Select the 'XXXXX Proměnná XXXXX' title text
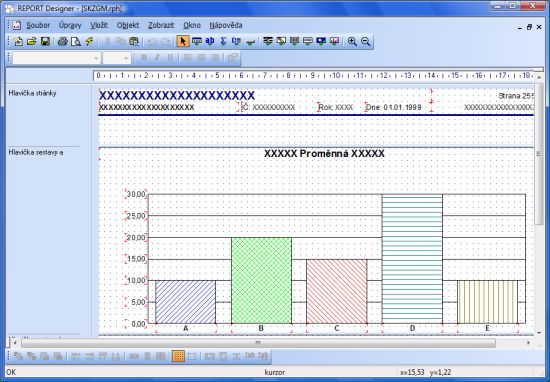Viewport: 550px width, 382px height. click(x=324, y=154)
